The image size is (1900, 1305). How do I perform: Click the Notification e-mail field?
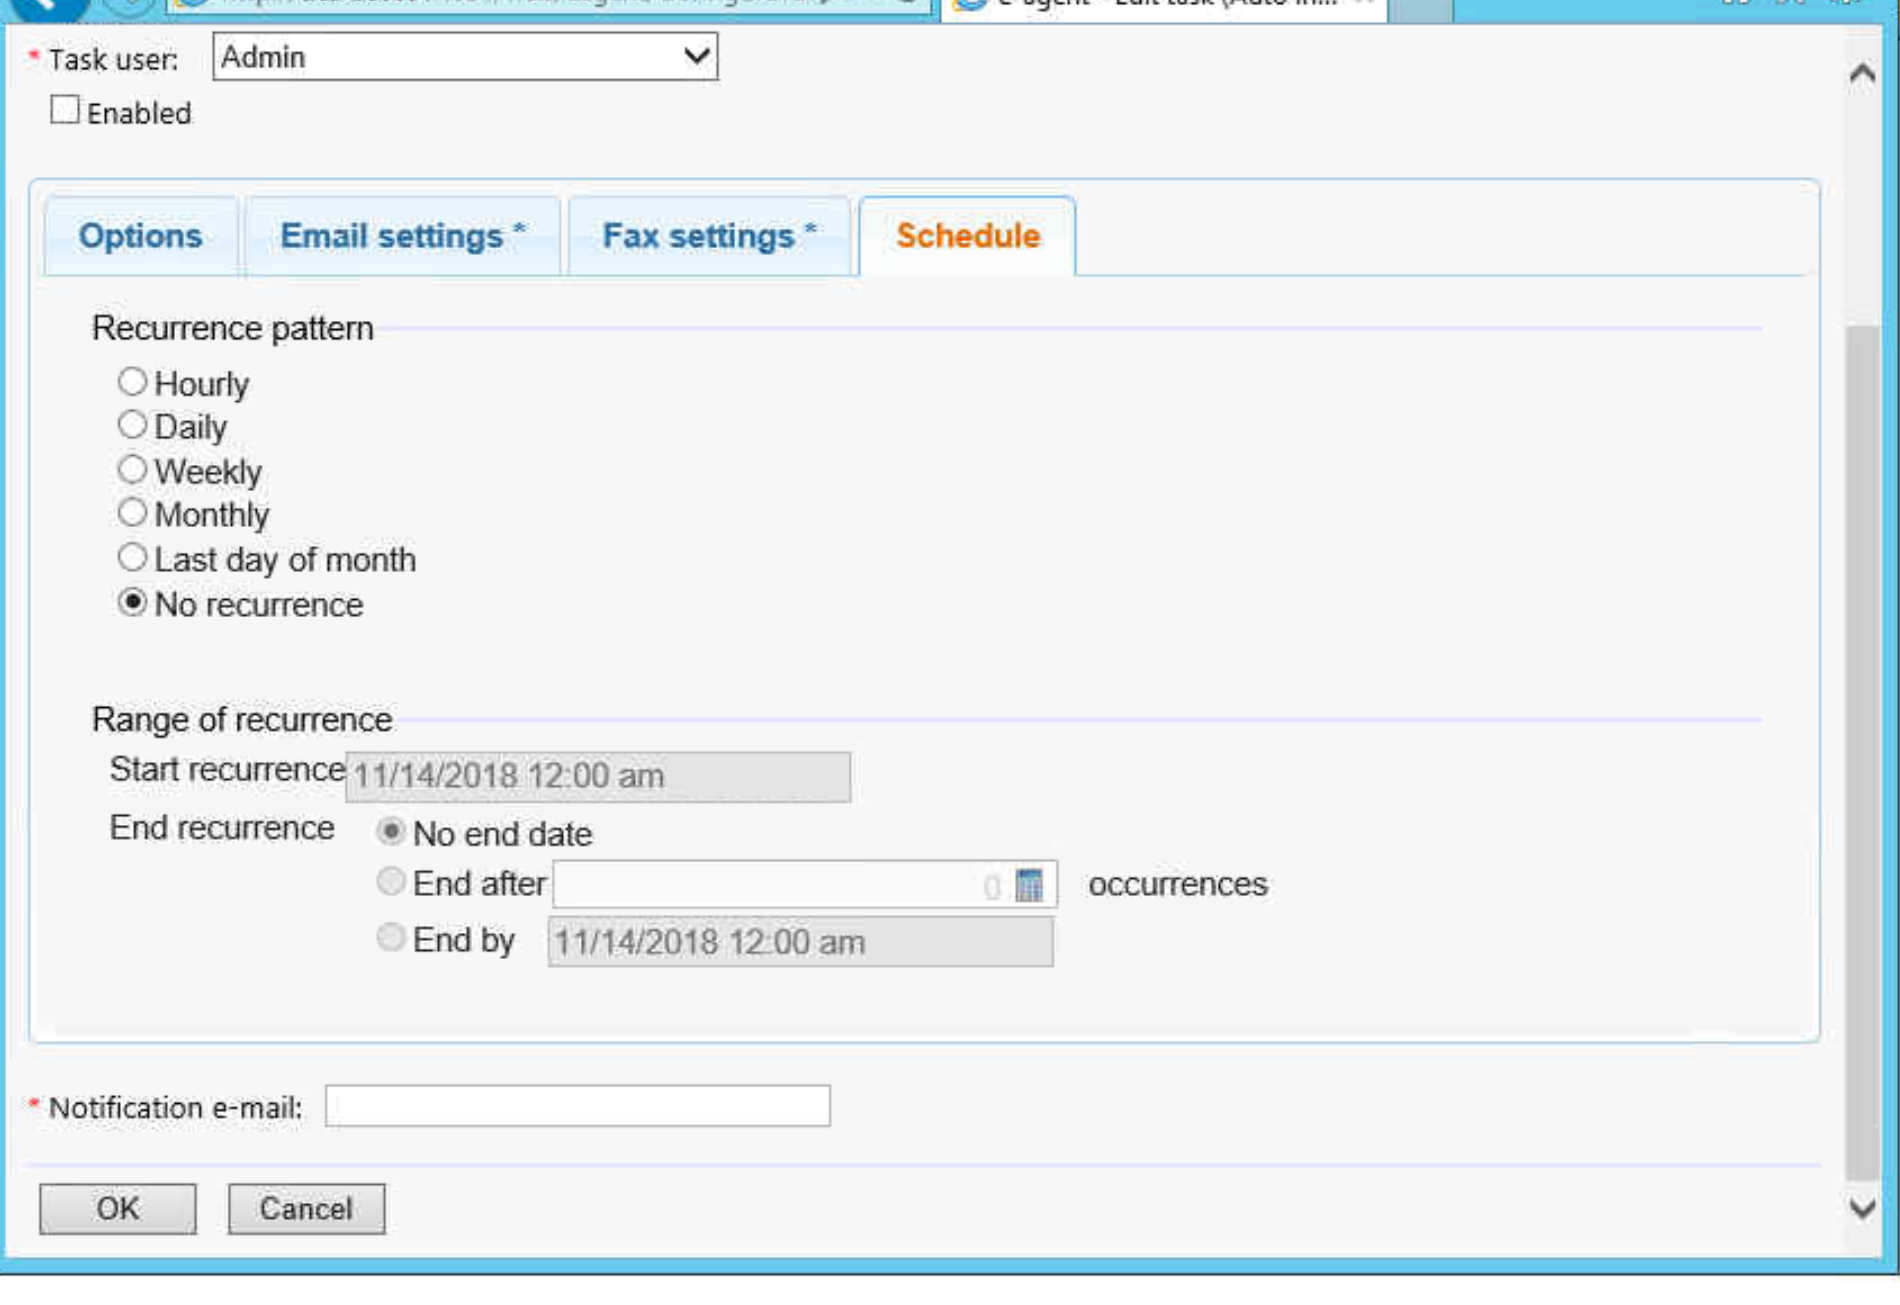coord(577,1106)
